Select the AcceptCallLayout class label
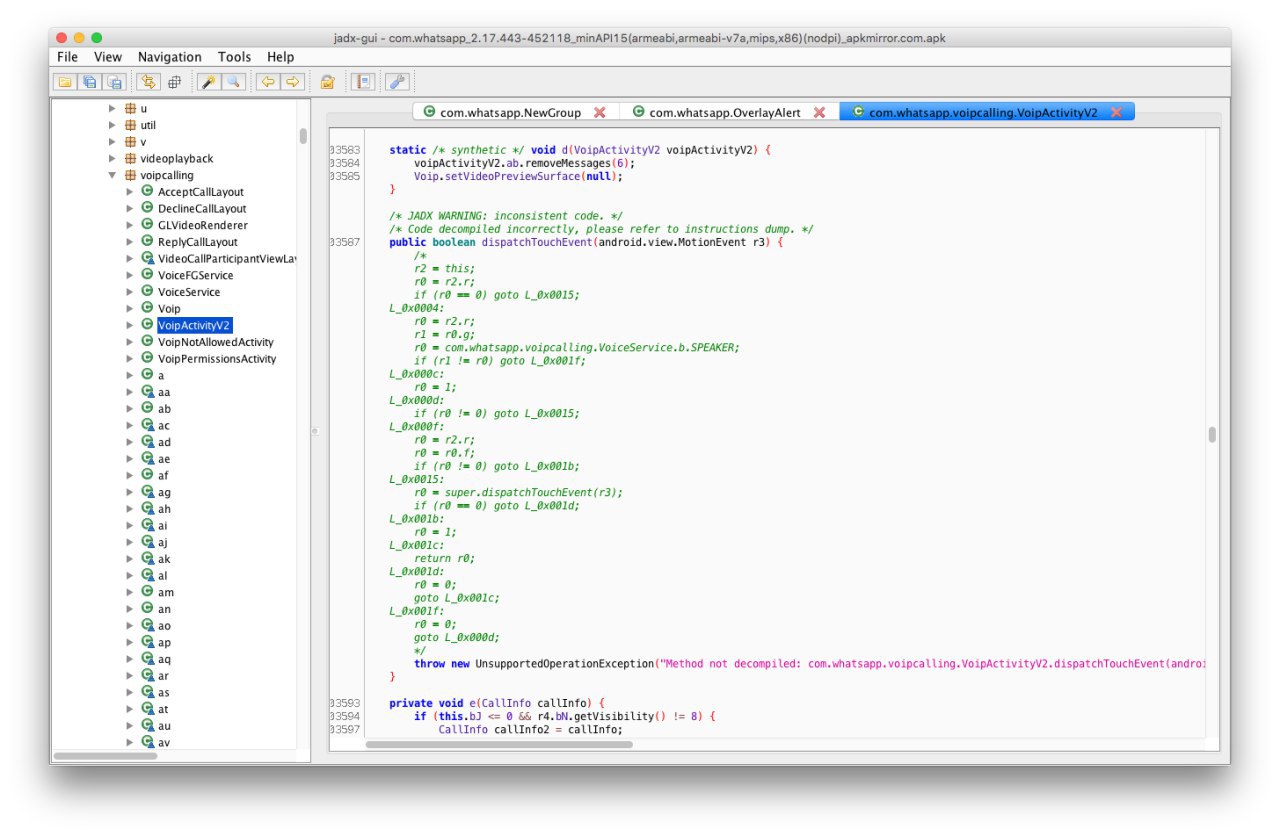The height and width of the screenshot is (836, 1280). click(x=201, y=192)
